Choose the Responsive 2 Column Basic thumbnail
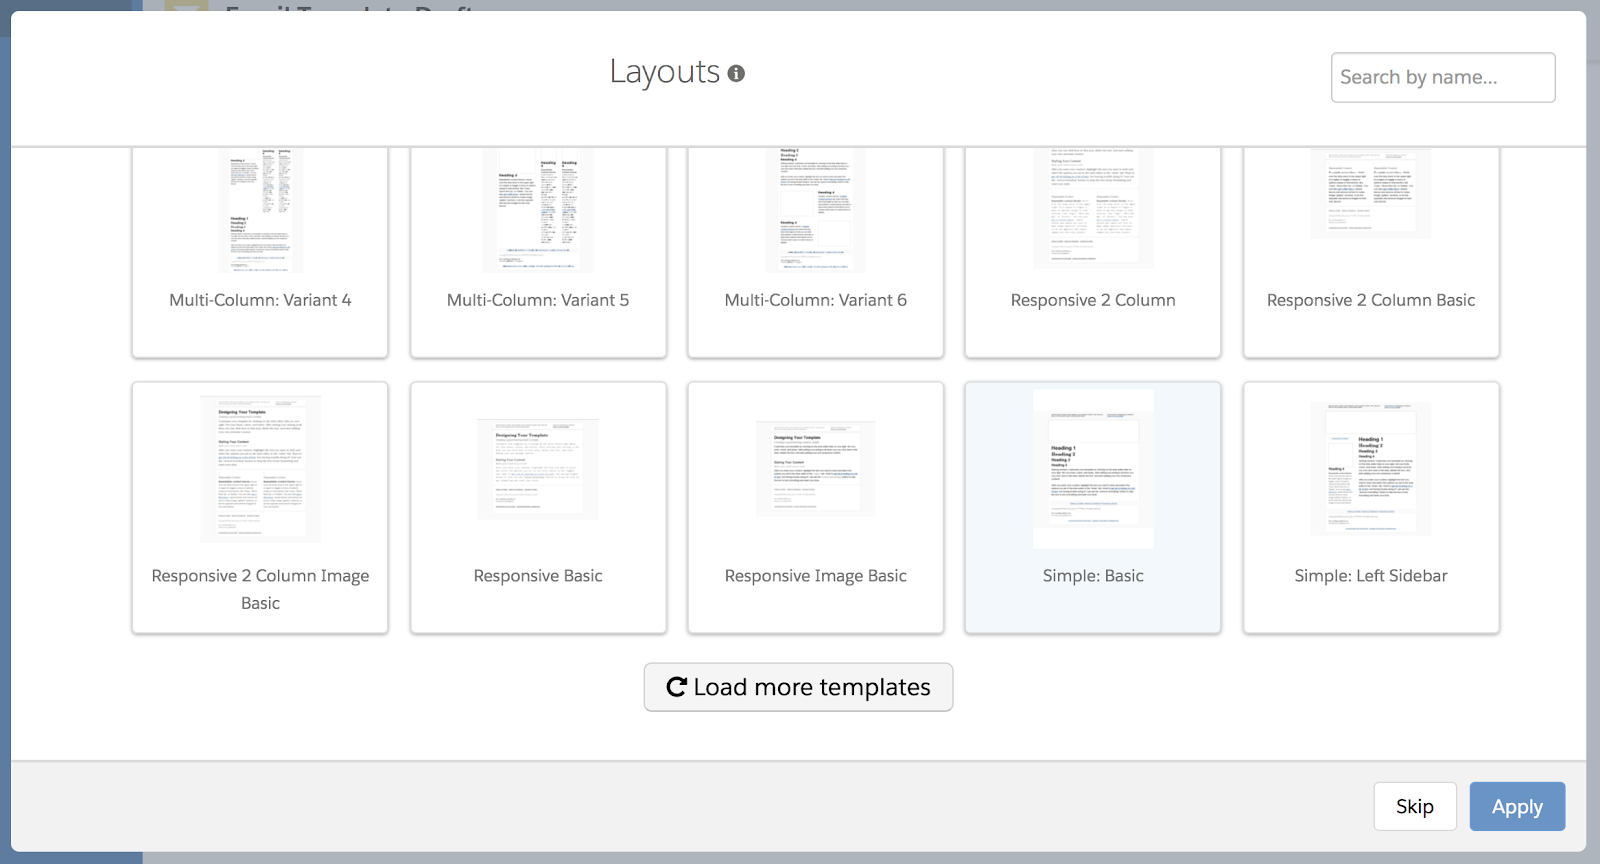Viewport: 1600px width, 864px height. click(x=1370, y=195)
